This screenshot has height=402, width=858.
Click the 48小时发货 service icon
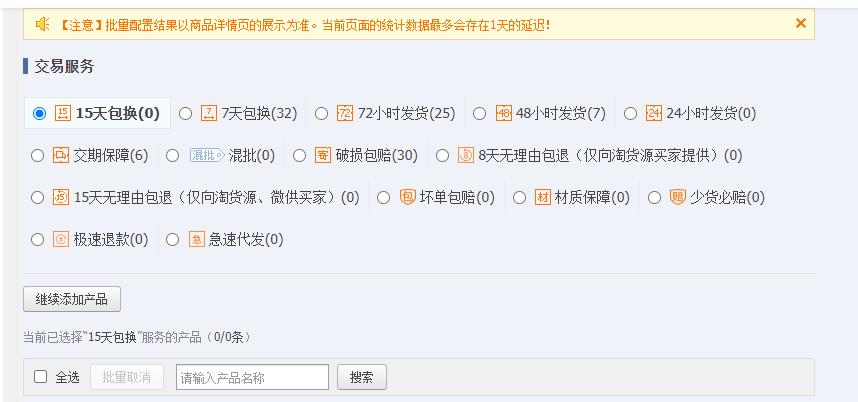coord(504,113)
